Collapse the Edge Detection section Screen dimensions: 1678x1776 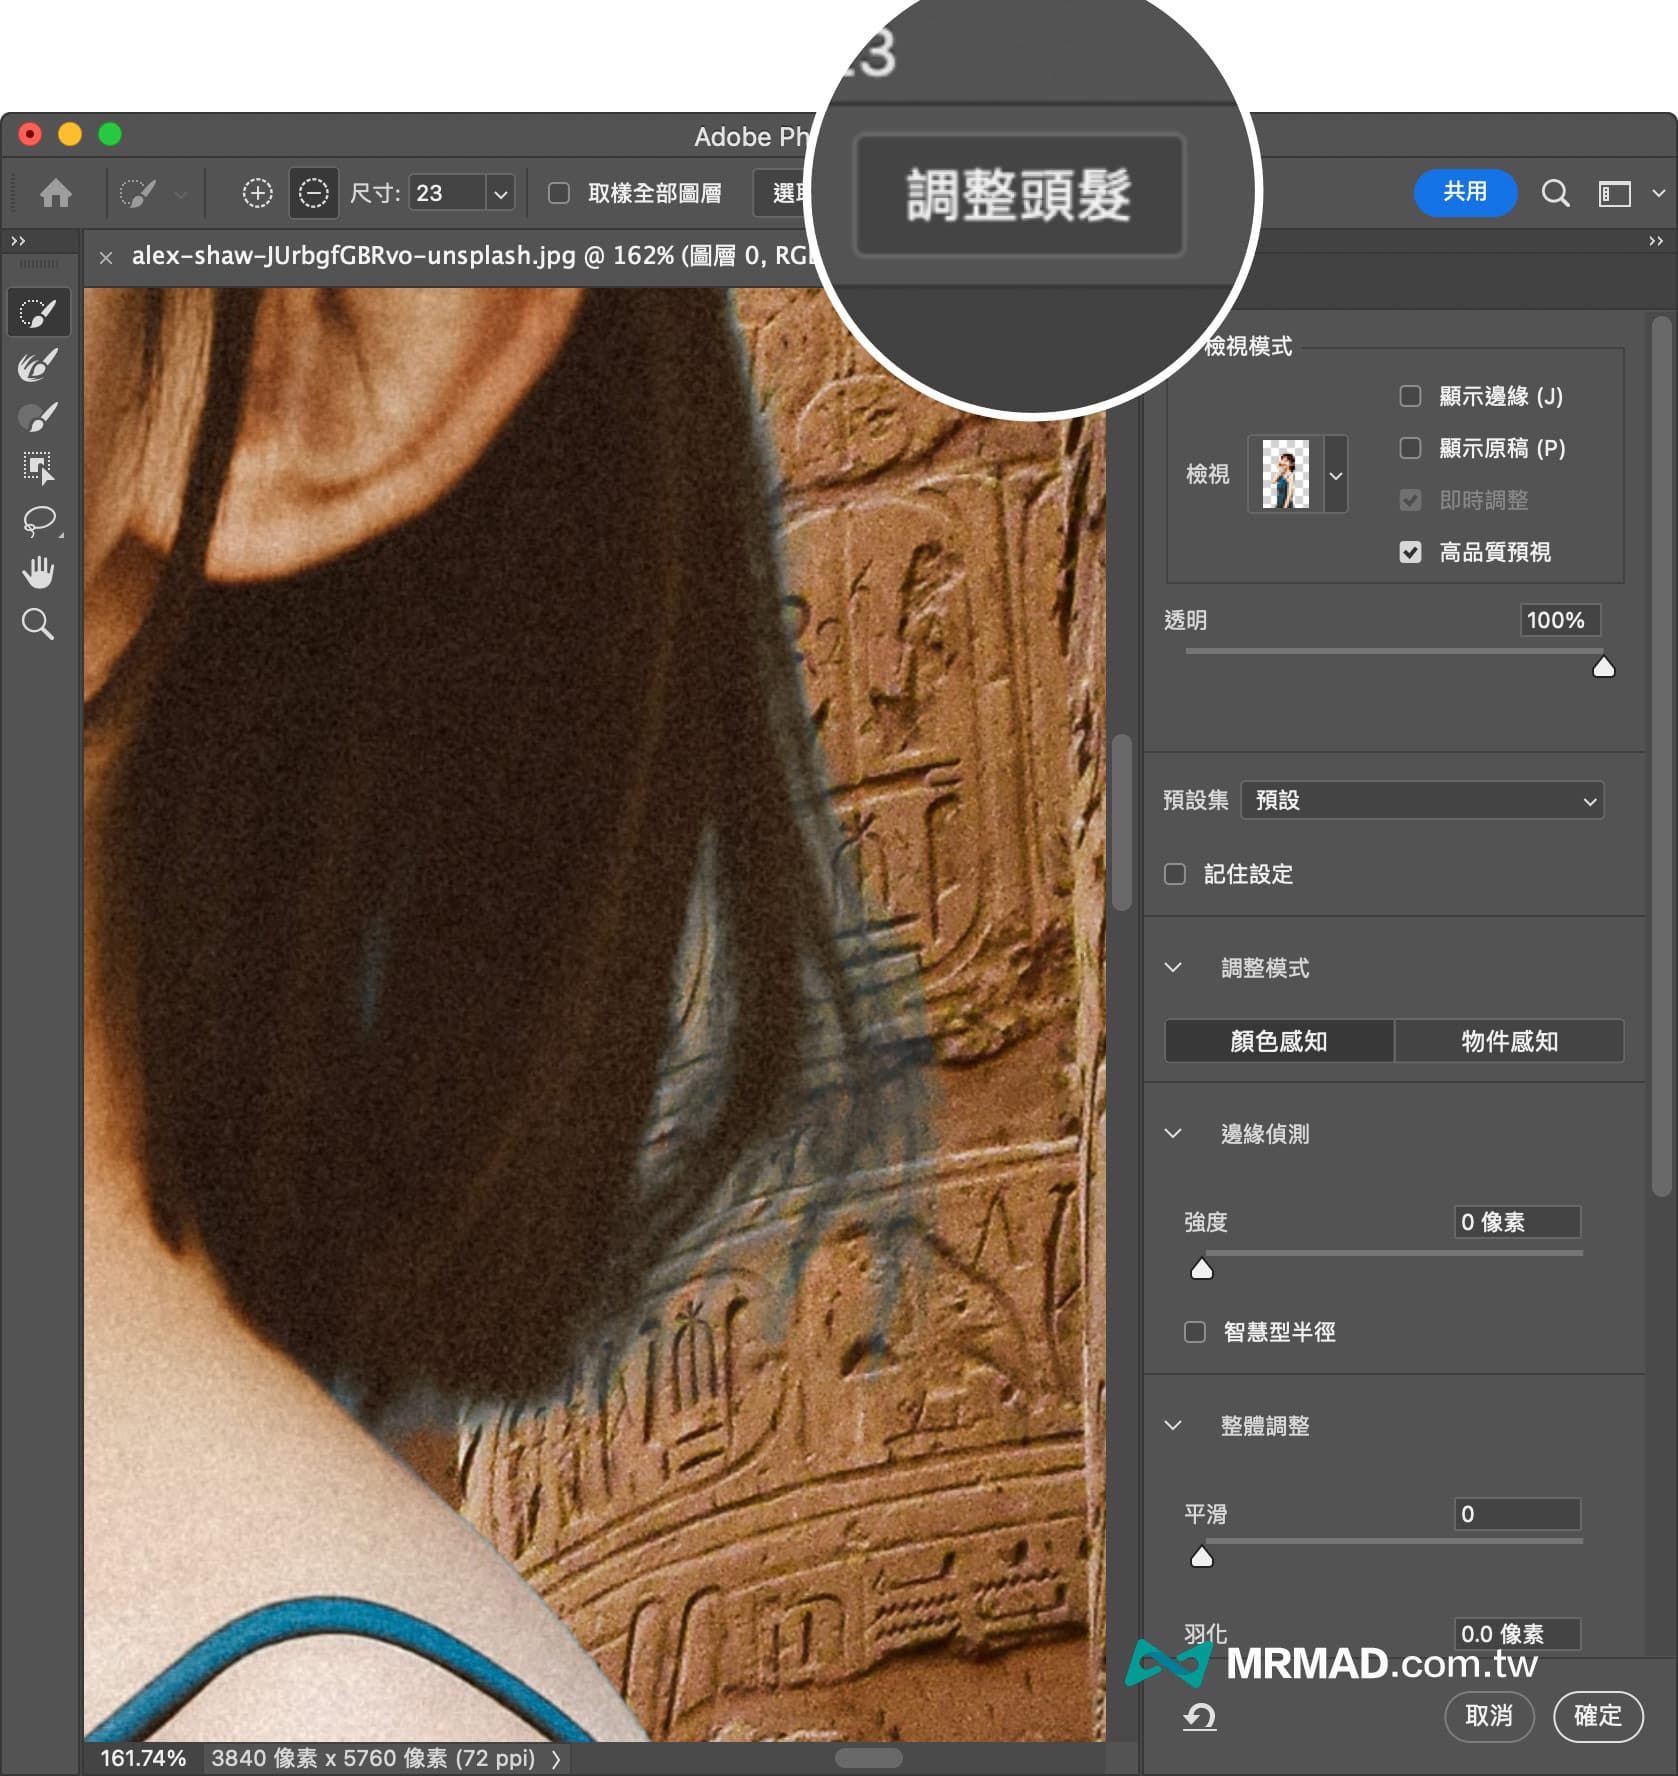click(x=1173, y=1133)
